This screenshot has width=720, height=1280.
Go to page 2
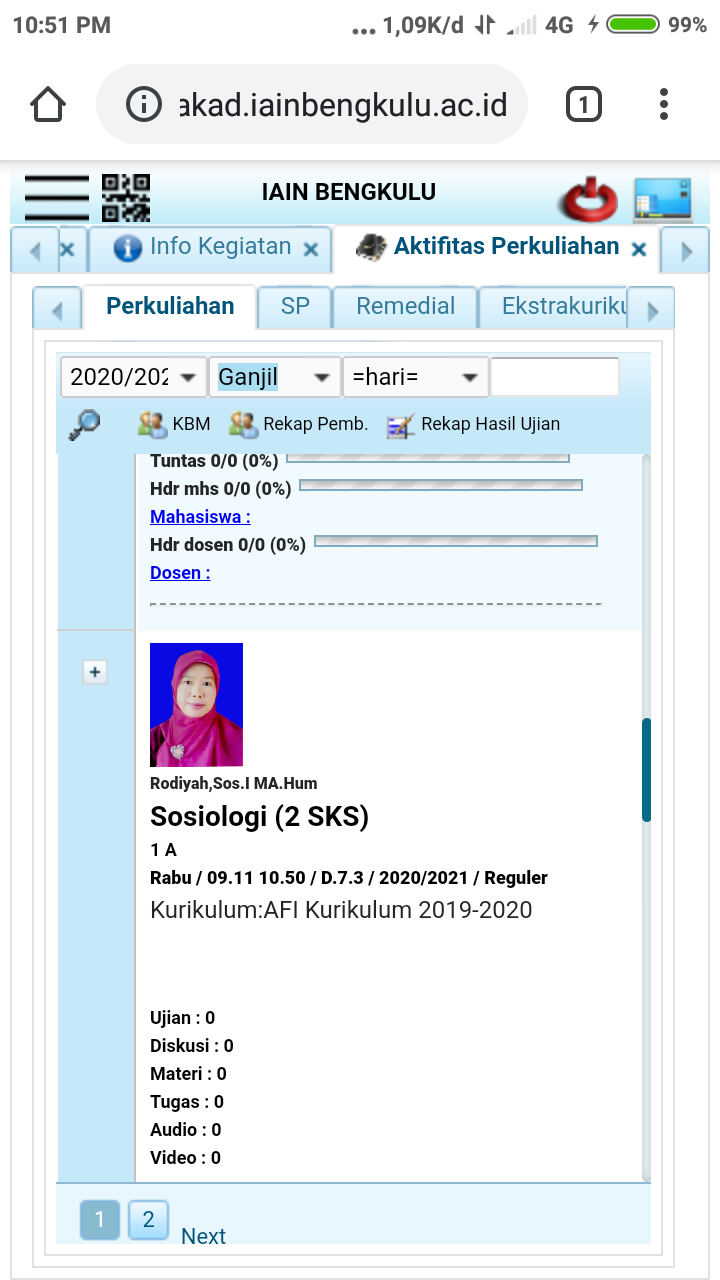coord(148,1220)
